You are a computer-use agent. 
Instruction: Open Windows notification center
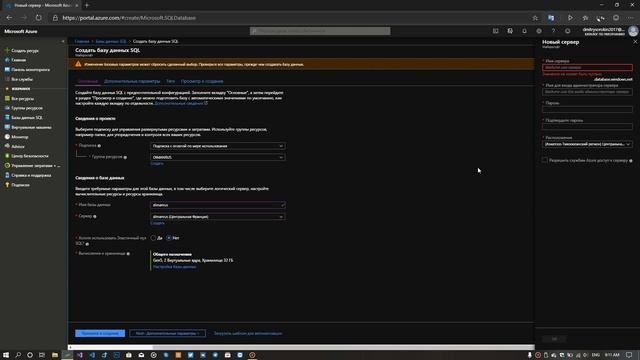tap(629, 355)
